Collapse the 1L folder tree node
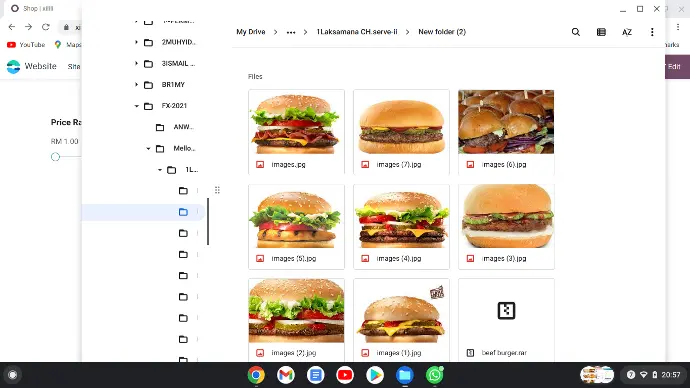 [160, 170]
